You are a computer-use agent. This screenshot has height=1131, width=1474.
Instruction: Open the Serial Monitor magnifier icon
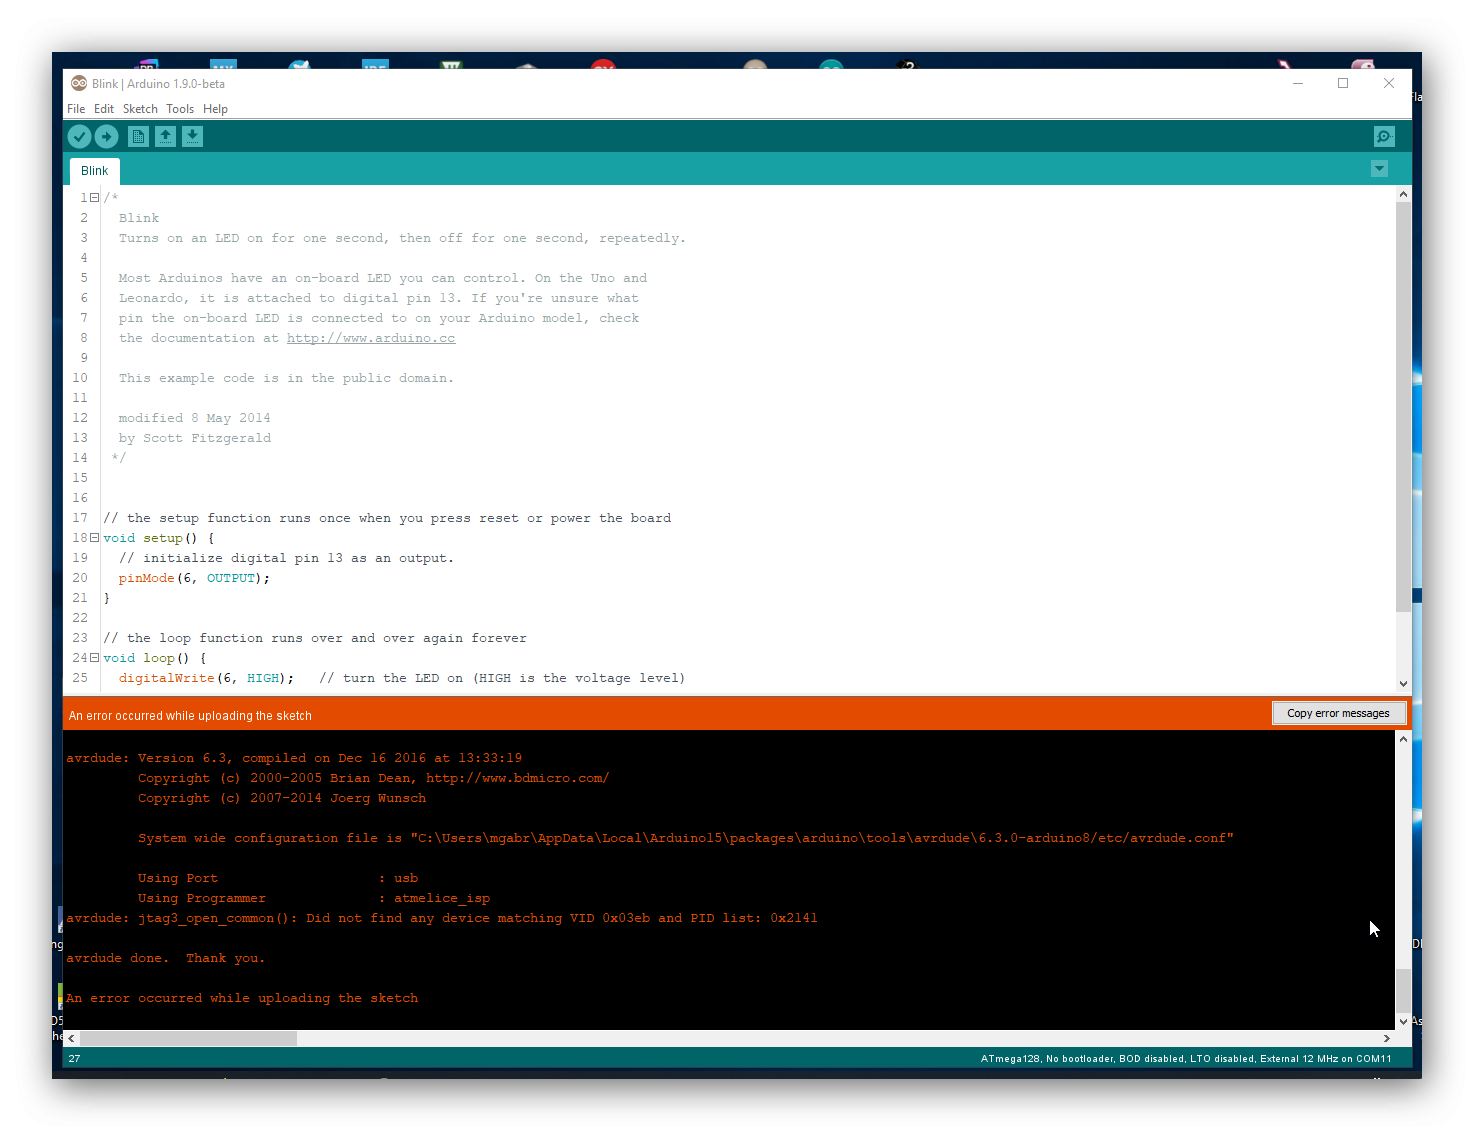tap(1384, 137)
